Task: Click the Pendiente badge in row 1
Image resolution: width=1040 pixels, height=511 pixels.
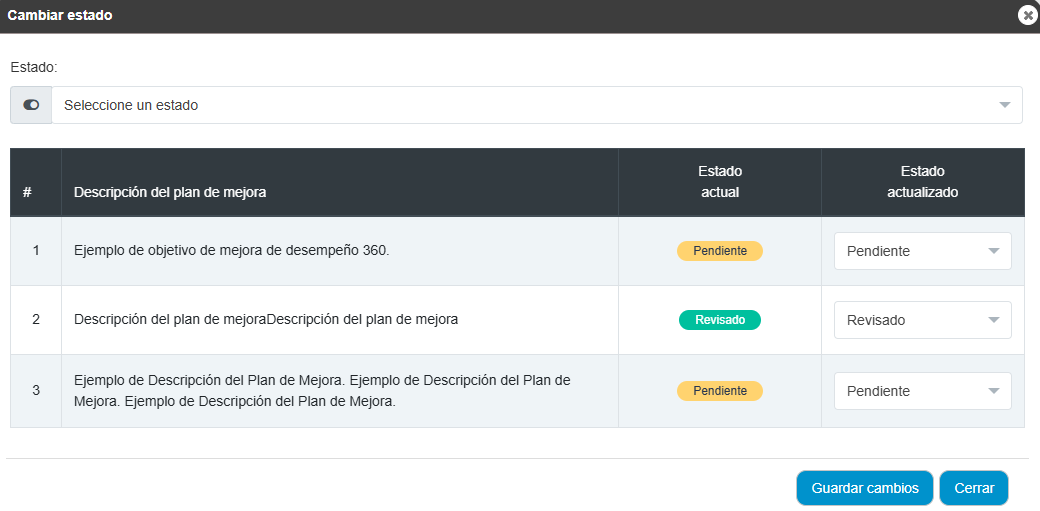Action: coord(720,251)
